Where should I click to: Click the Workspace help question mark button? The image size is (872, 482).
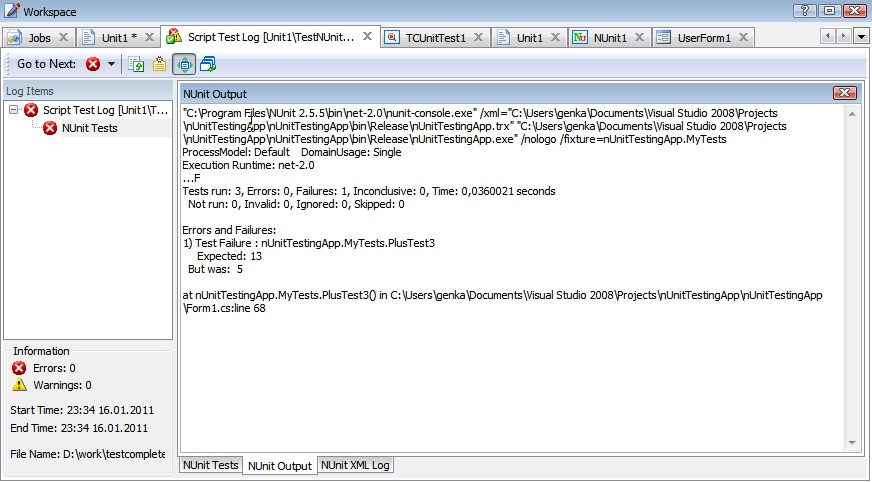click(805, 11)
